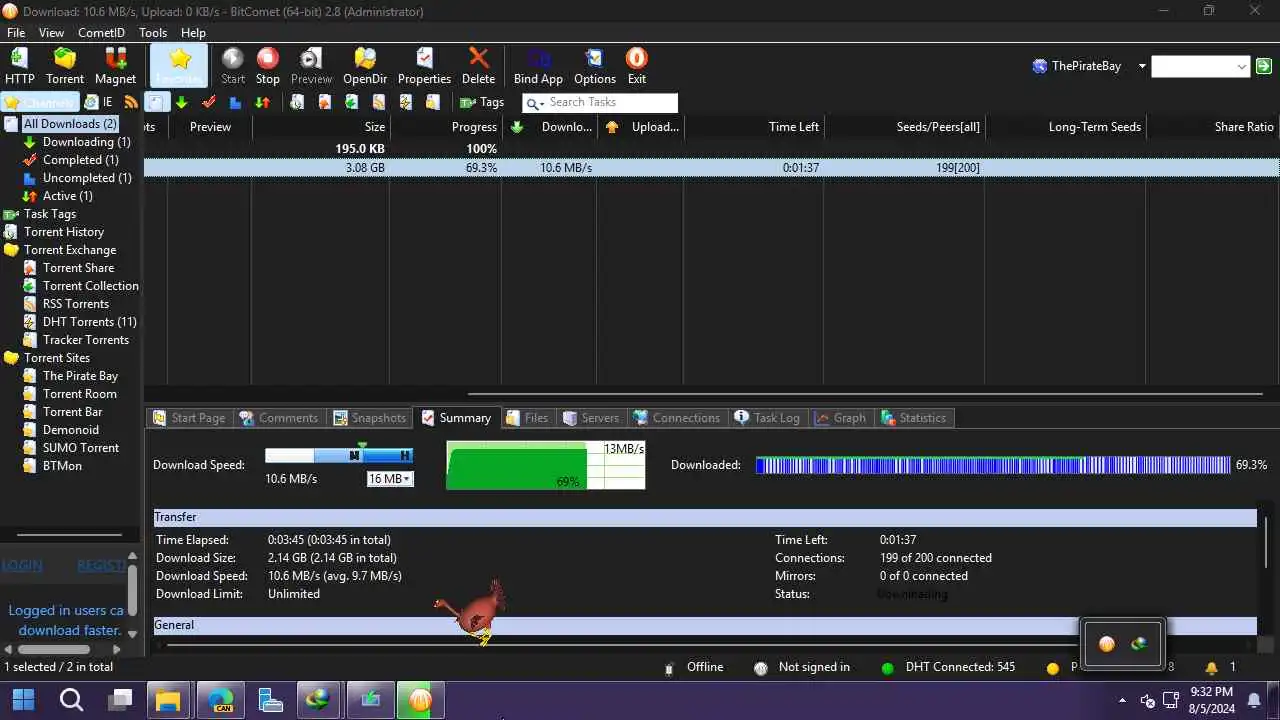Screen dimensions: 1280x720
Task: Click the Downloaded pieces progress bar
Action: click(993, 465)
